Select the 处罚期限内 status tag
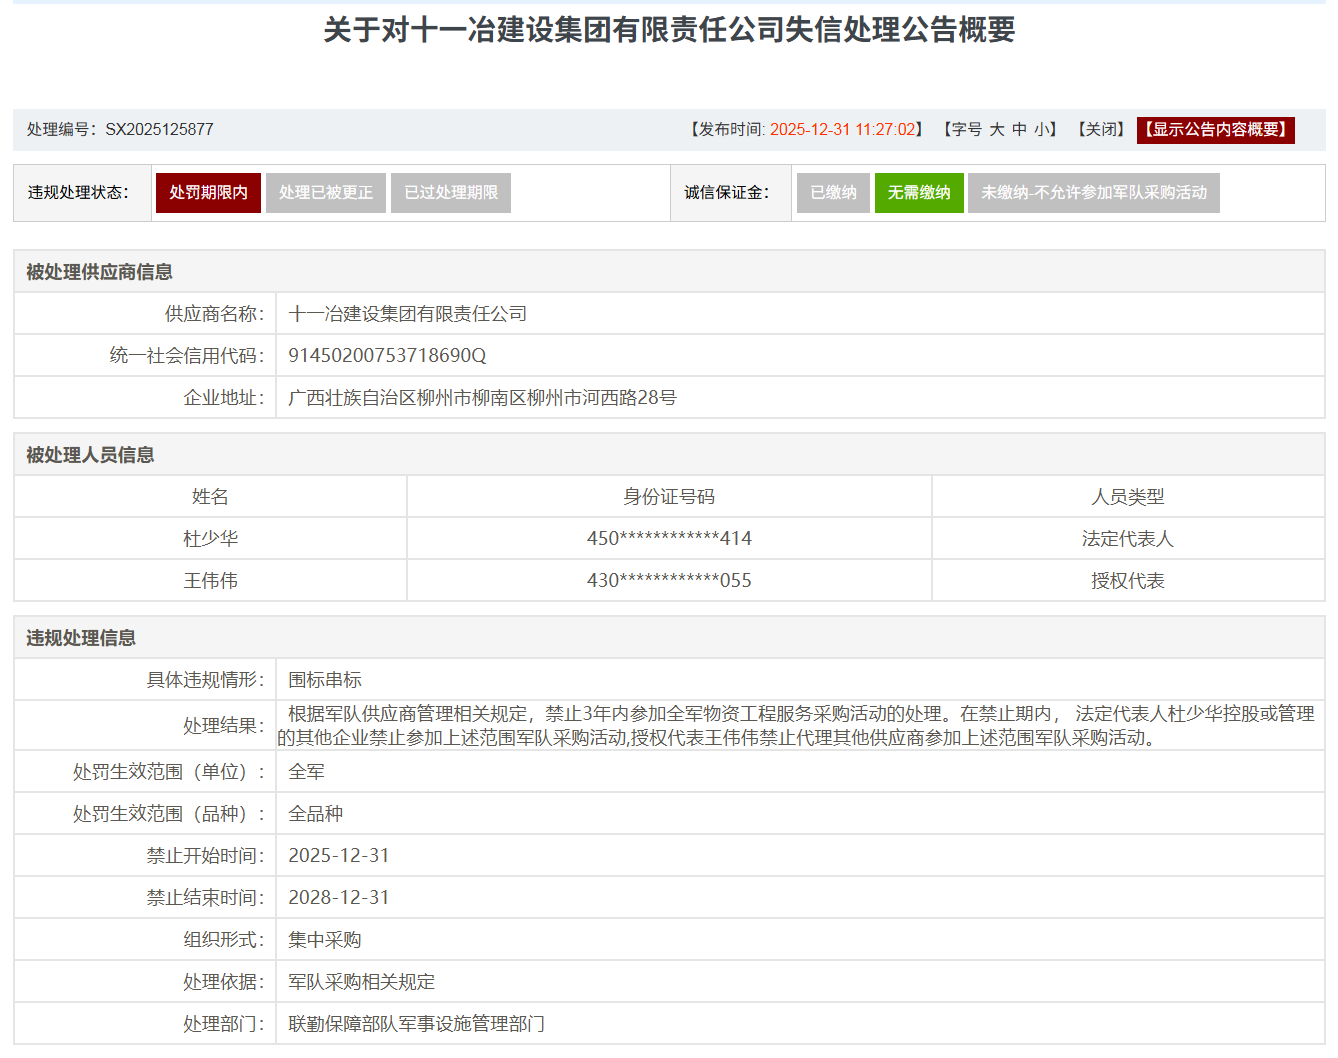The image size is (1338, 1058). [208, 193]
